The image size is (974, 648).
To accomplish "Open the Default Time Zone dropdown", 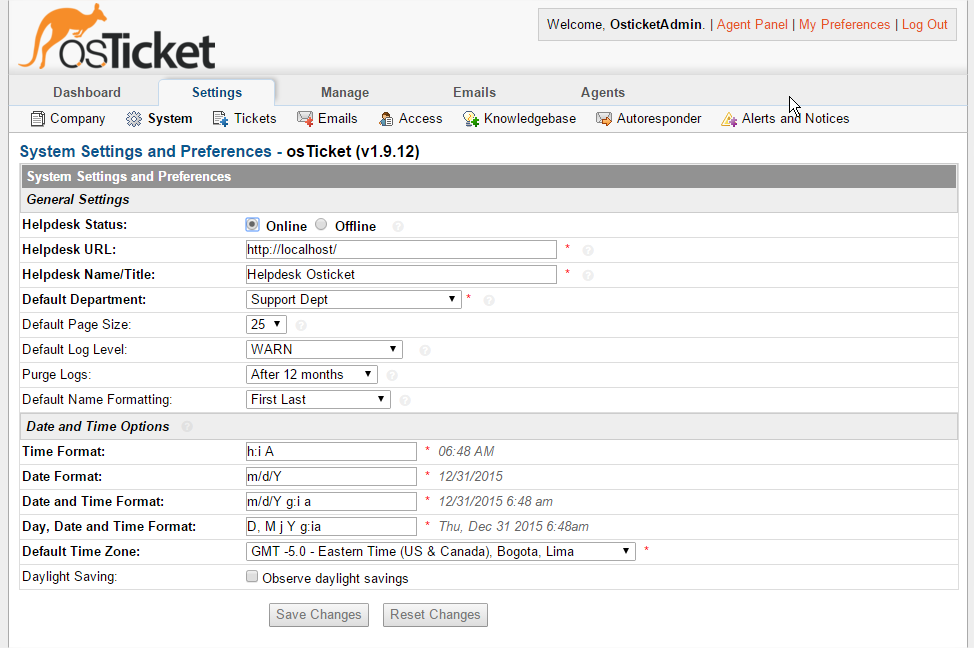I will click(x=440, y=551).
